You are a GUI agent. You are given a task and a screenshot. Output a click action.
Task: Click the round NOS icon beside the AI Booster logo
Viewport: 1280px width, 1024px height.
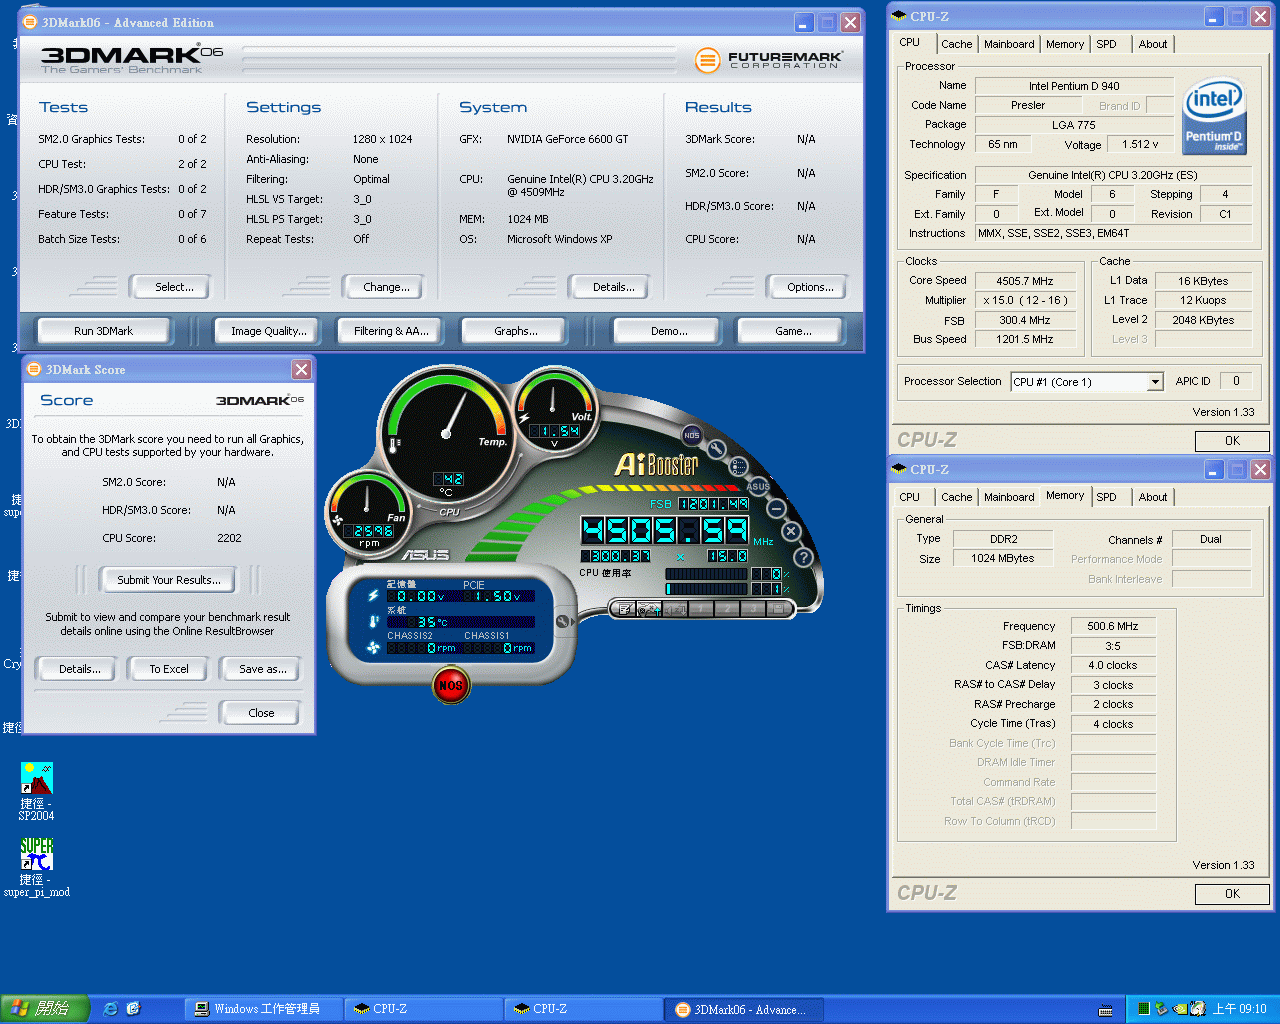[691, 435]
